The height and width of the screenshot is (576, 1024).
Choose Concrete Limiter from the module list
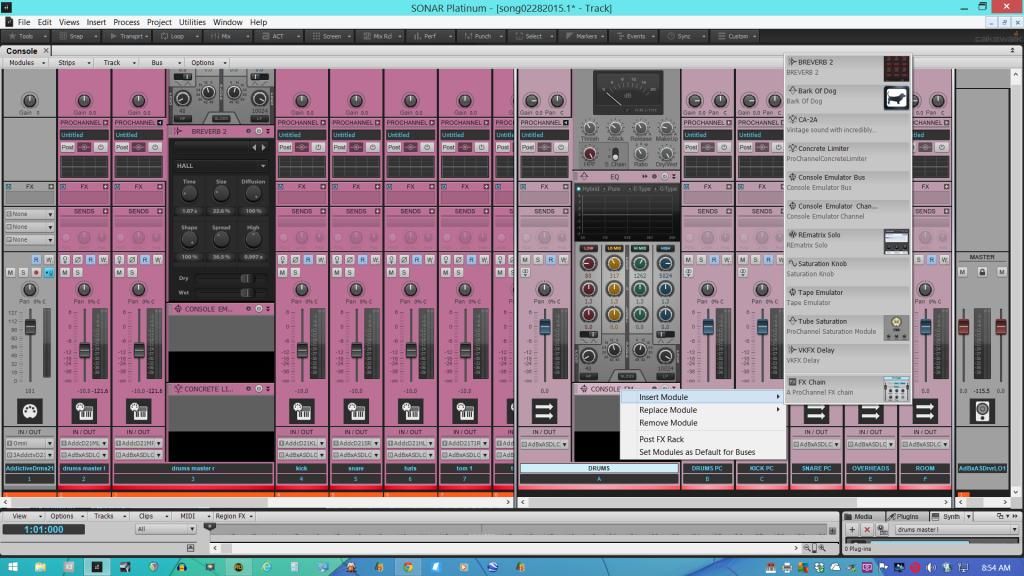(825, 148)
